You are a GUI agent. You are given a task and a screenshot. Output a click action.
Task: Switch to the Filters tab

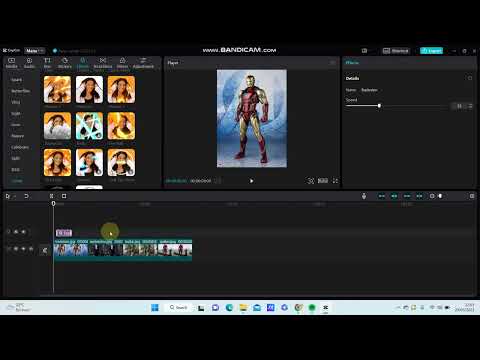tap(122, 63)
